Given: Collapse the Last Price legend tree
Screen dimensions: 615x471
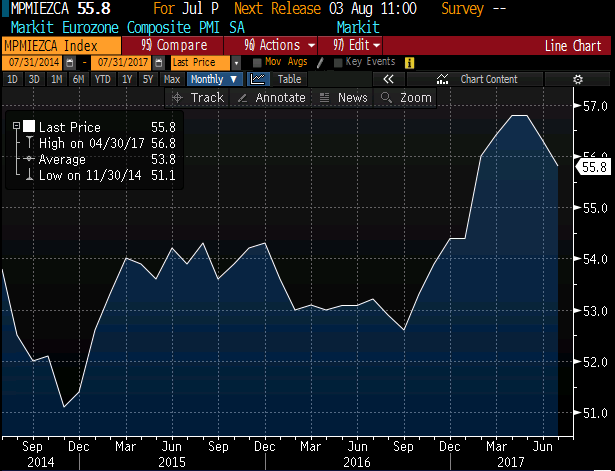Looking at the screenshot, I should pos(14,127).
